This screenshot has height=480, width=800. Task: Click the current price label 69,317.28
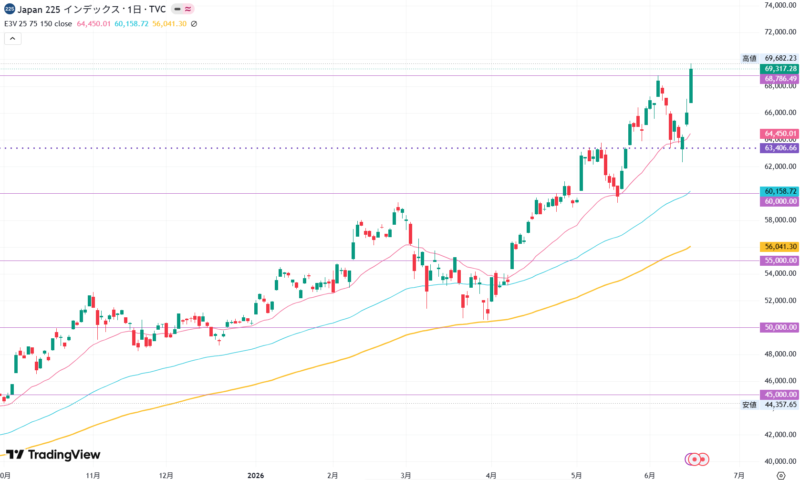(x=779, y=68)
